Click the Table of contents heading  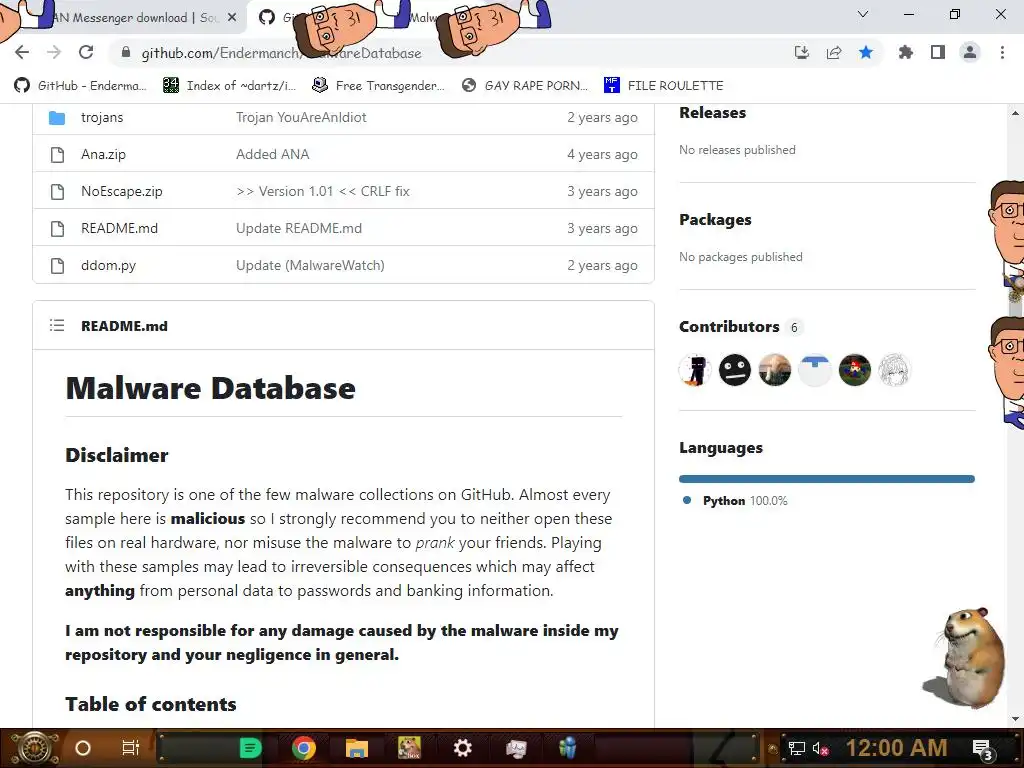coord(151,704)
